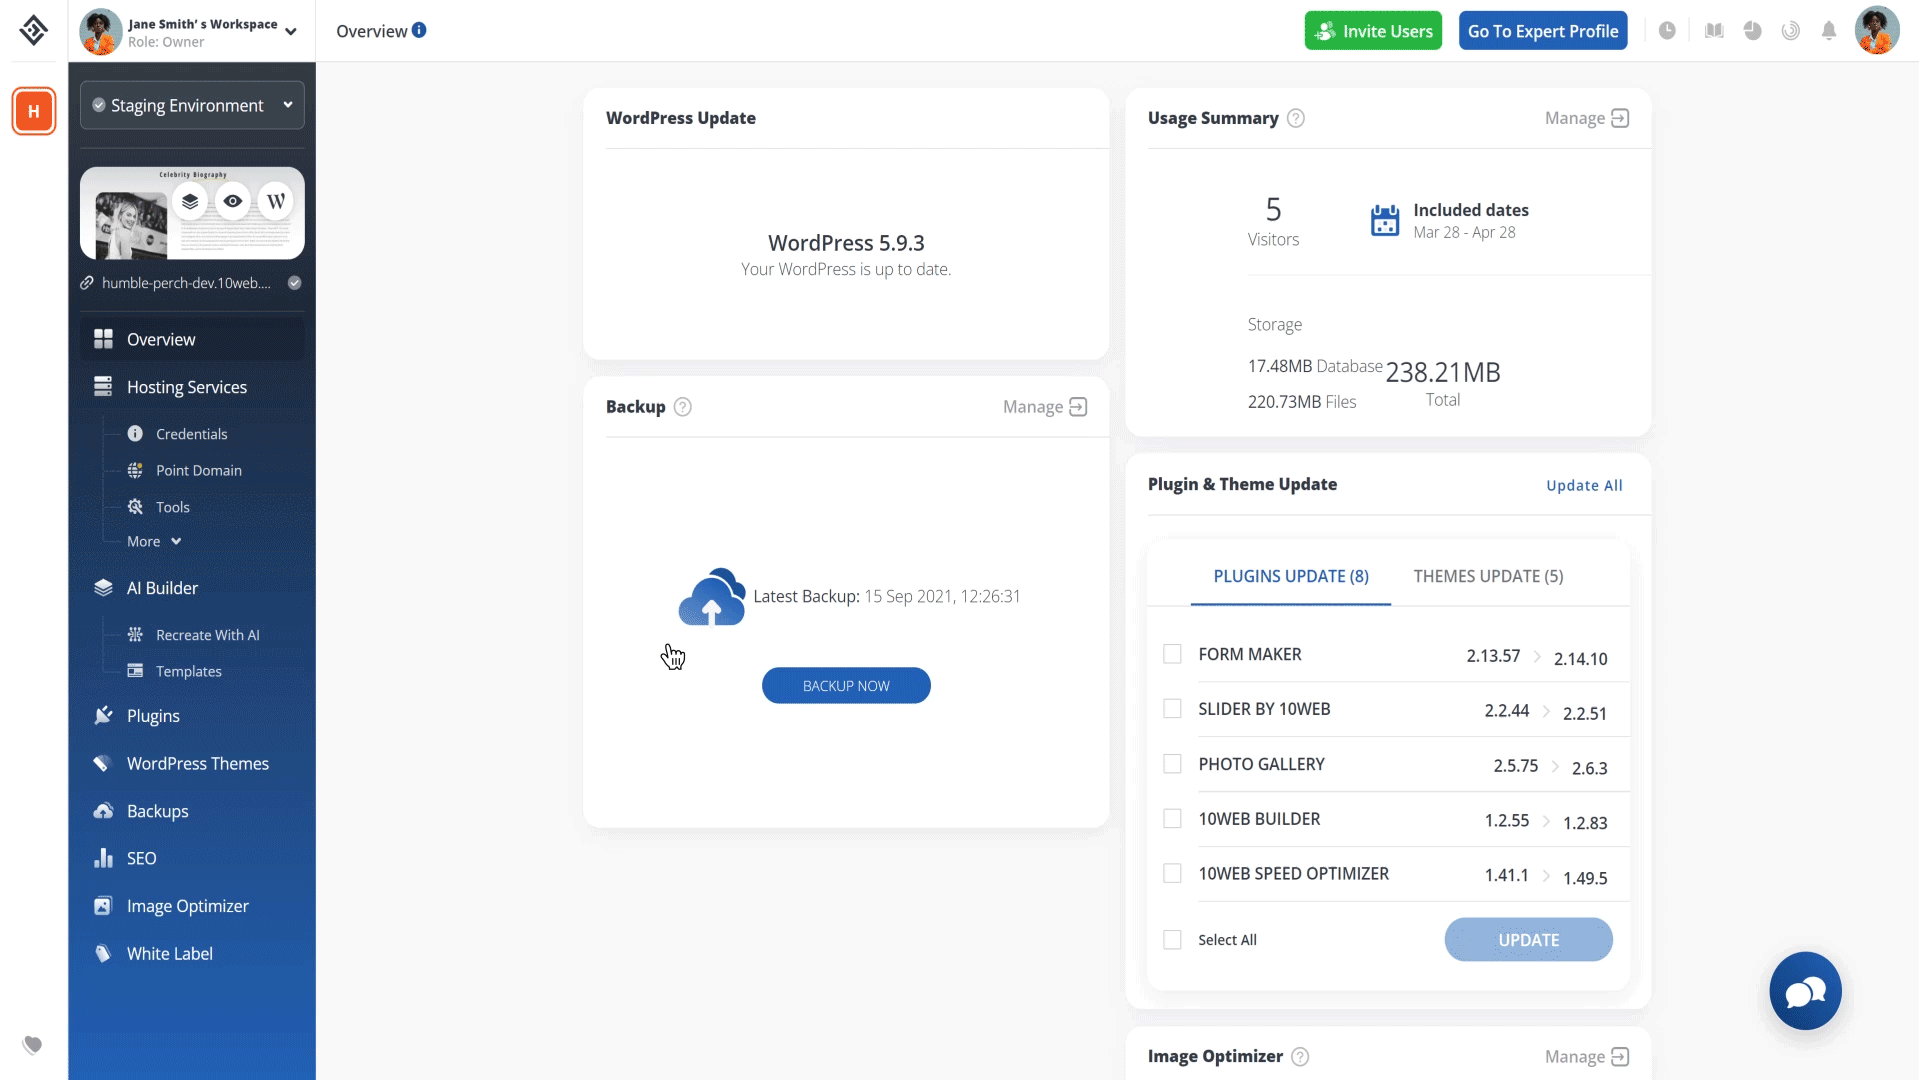1920x1080 pixels.
Task: Click the pie chart icon in header
Action: [1752, 31]
